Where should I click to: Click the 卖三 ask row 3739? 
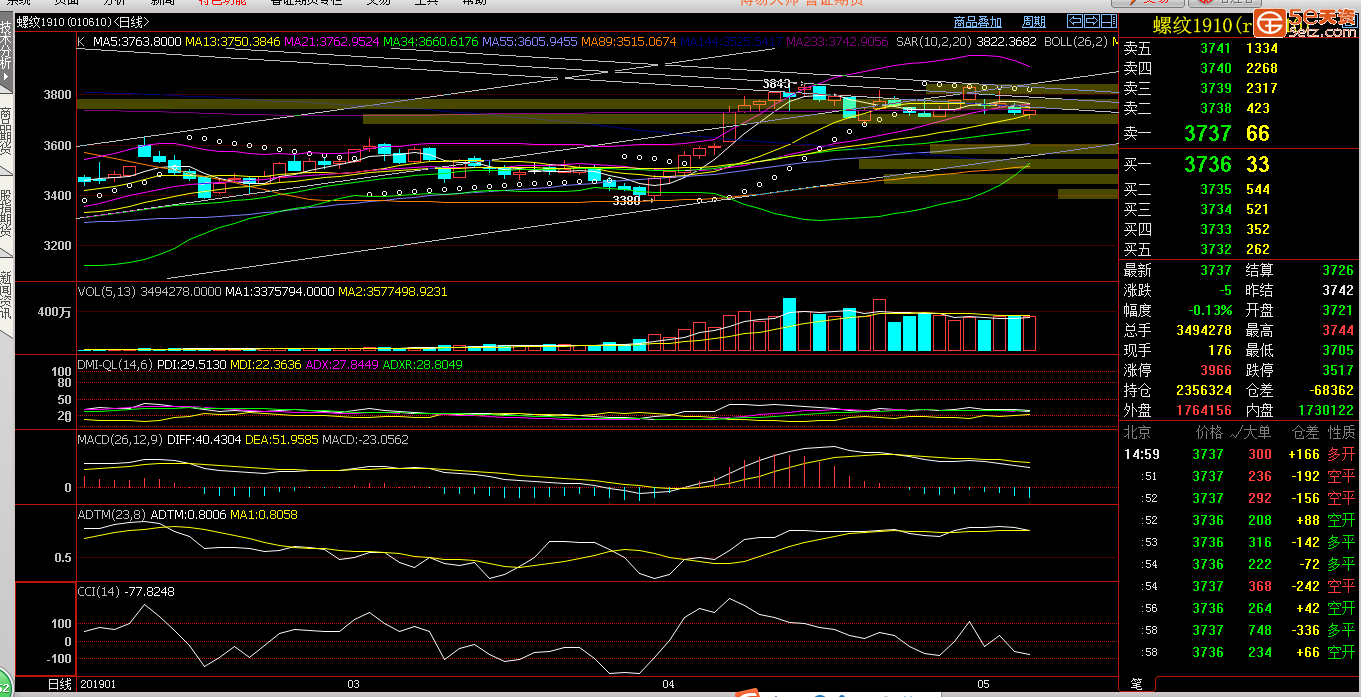(1239, 88)
